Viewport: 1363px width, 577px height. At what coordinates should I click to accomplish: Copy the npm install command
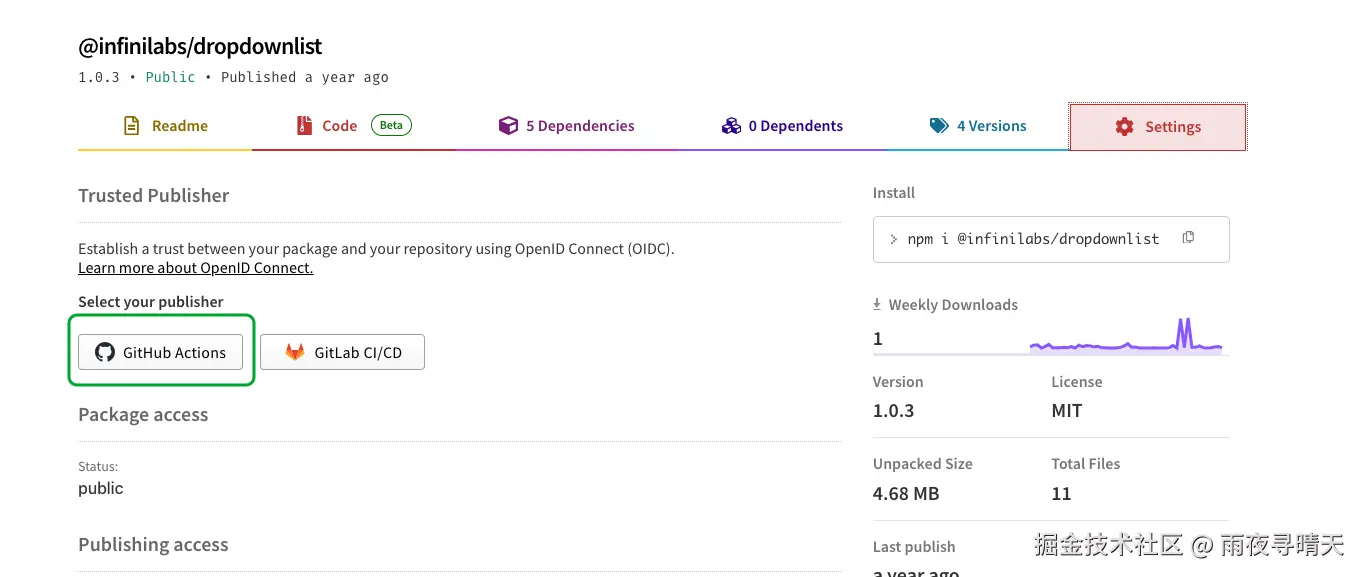click(x=1188, y=238)
